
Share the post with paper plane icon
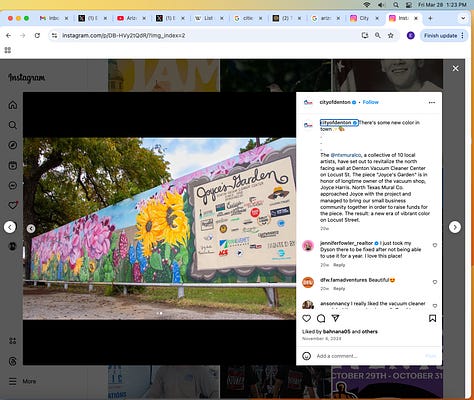[x=335, y=318]
